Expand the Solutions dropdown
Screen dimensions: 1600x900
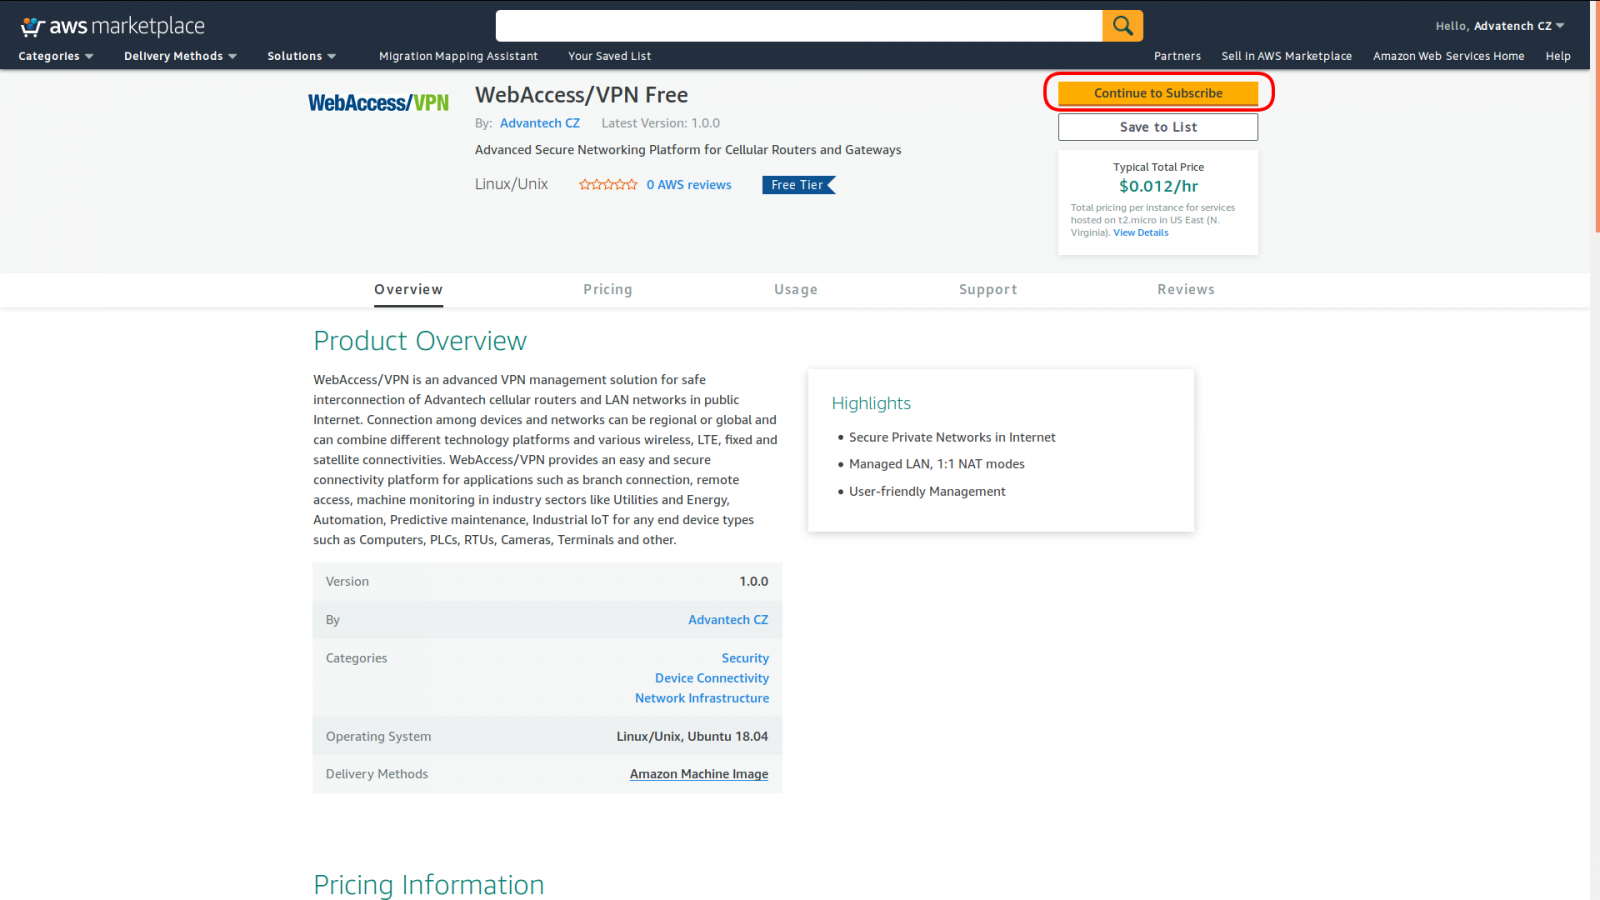(301, 56)
